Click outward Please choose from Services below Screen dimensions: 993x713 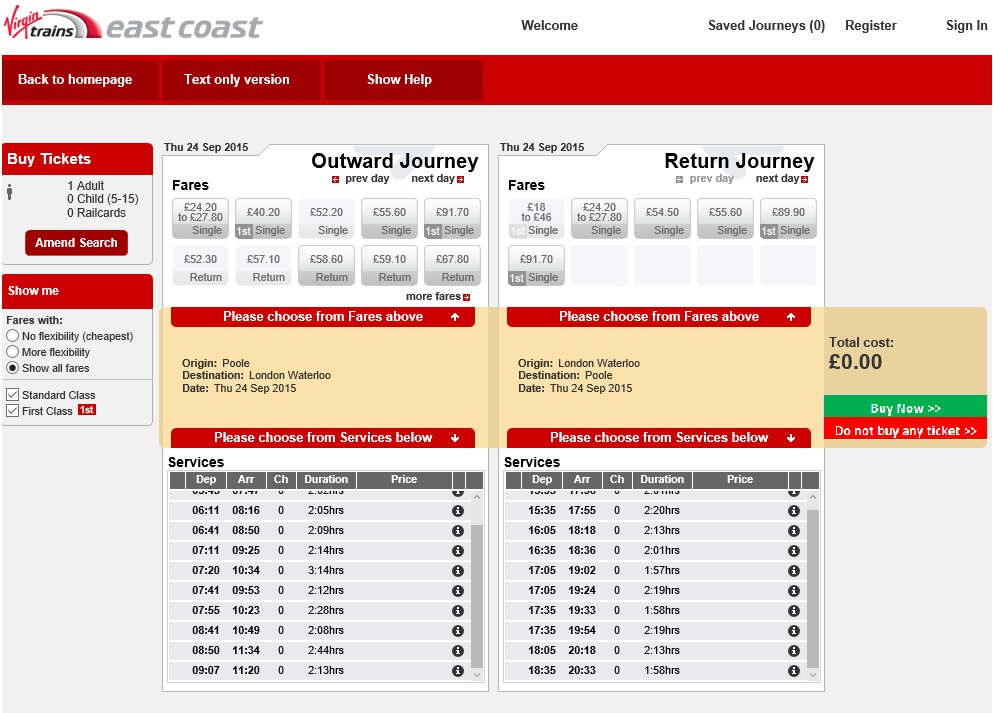(323, 438)
